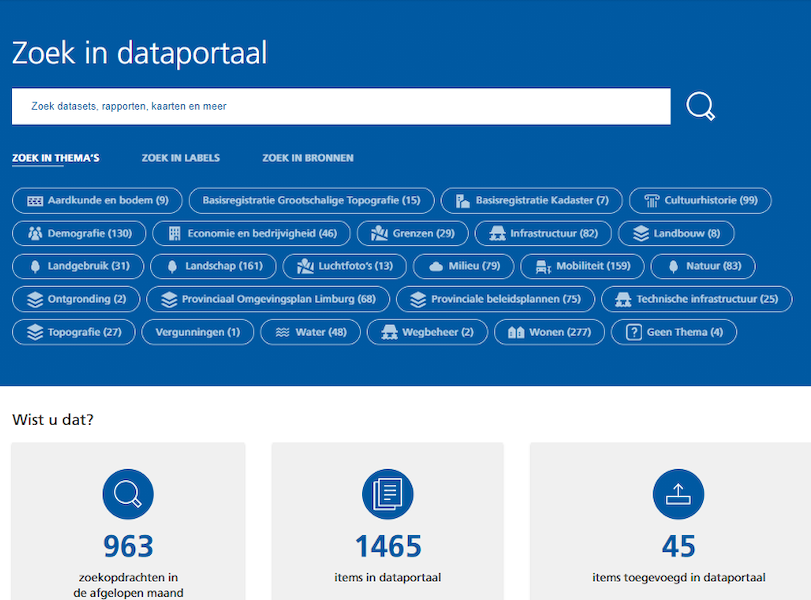Click the cloud icon on the Milieu chip
Image resolution: width=811 pixels, height=600 pixels.
coord(437,266)
